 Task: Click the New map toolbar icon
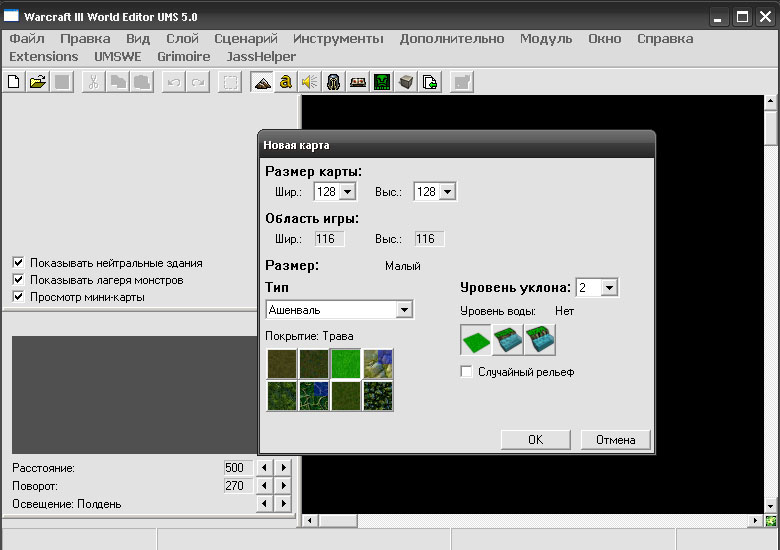tap(14, 82)
